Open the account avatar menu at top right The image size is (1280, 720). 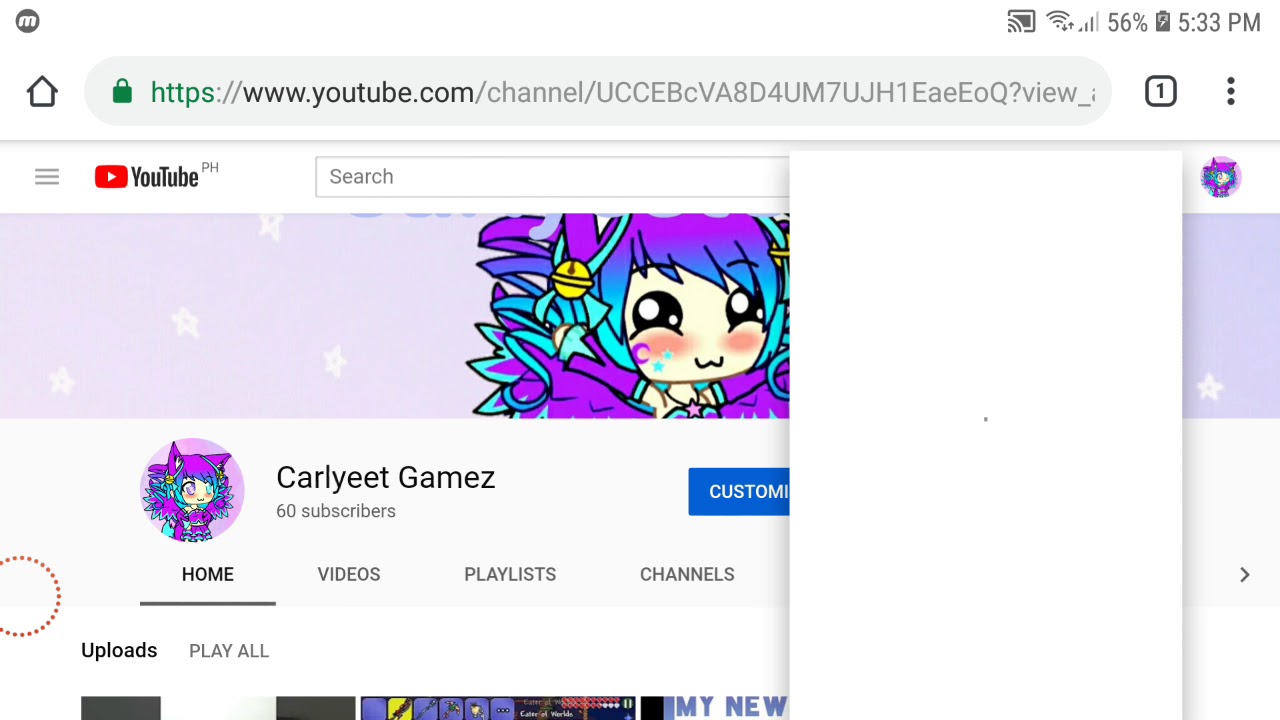tap(1220, 177)
